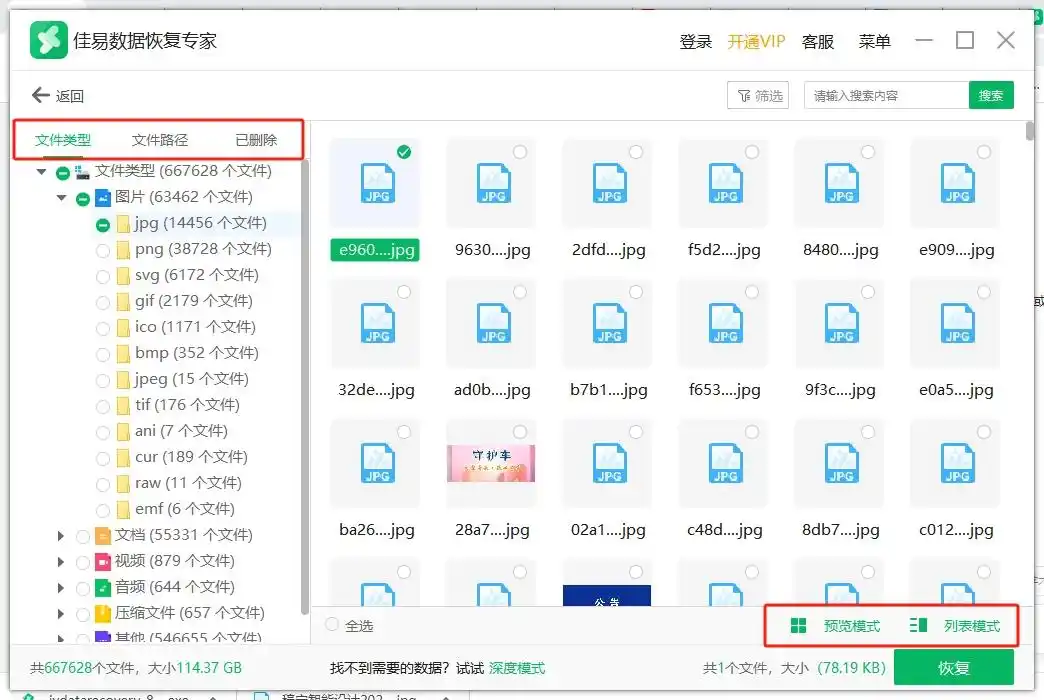
Task: Deselect the checked e960....jpg thumbnail
Action: tap(402, 152)
